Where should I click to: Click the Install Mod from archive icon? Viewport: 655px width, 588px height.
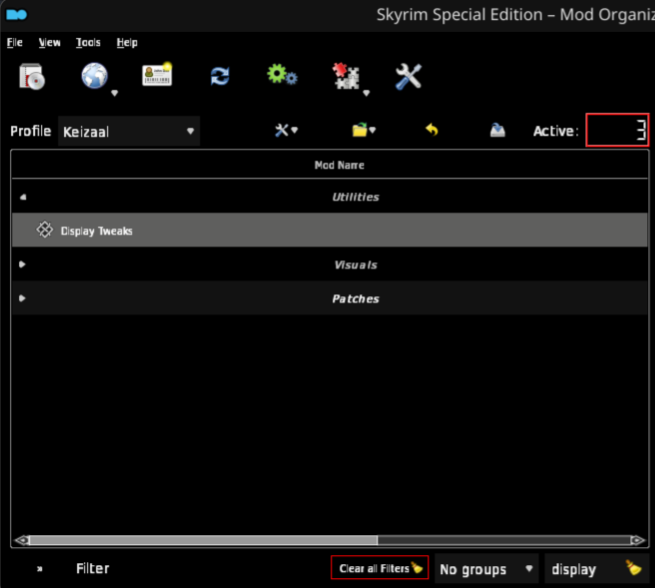[x=32, y=77]
